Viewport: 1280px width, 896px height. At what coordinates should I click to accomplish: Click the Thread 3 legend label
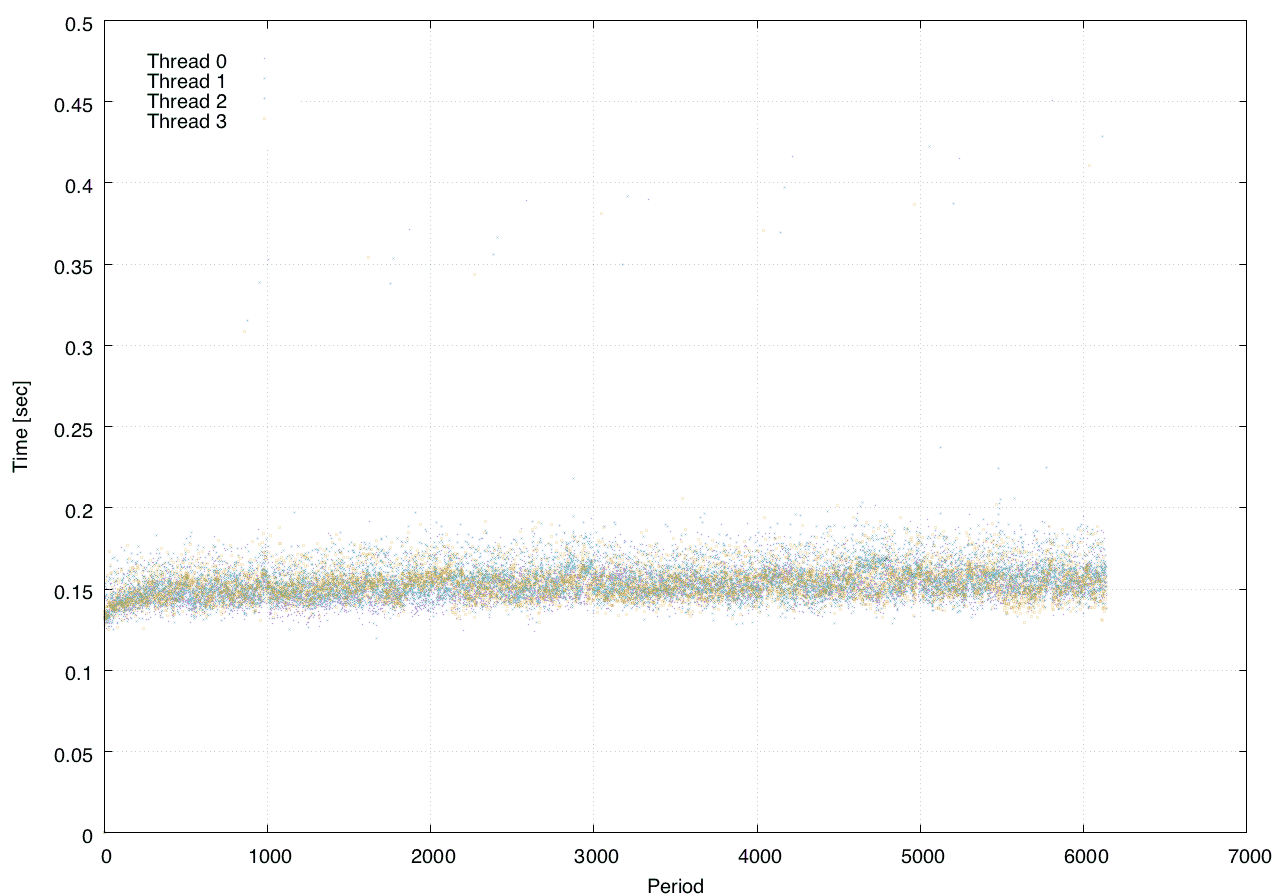187,122
